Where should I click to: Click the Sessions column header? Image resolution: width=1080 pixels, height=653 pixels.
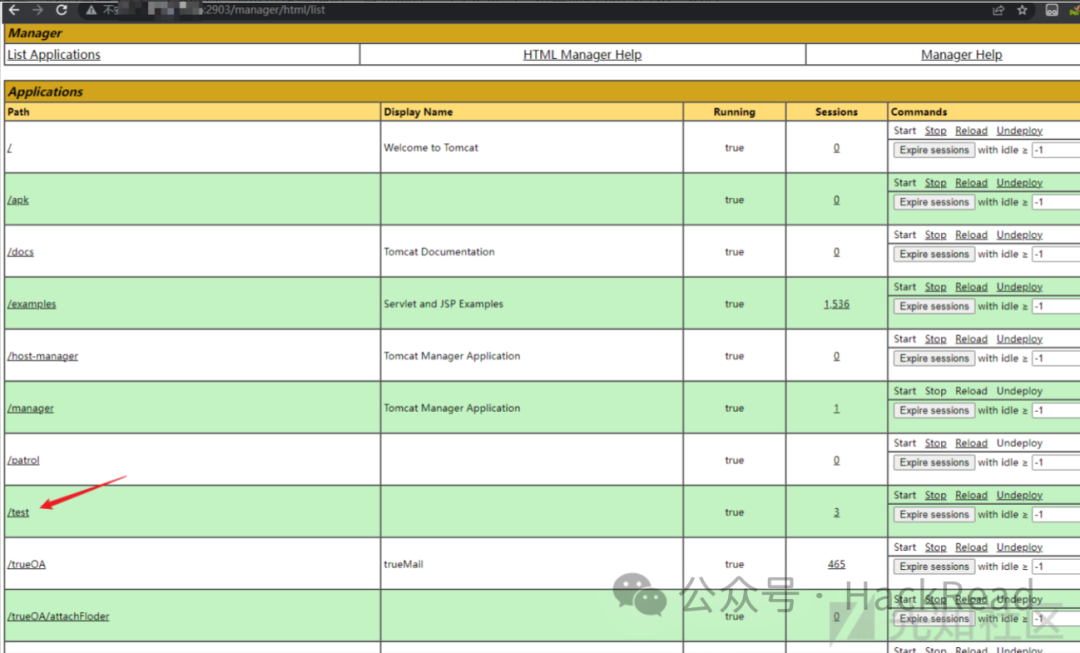point(836,112)
